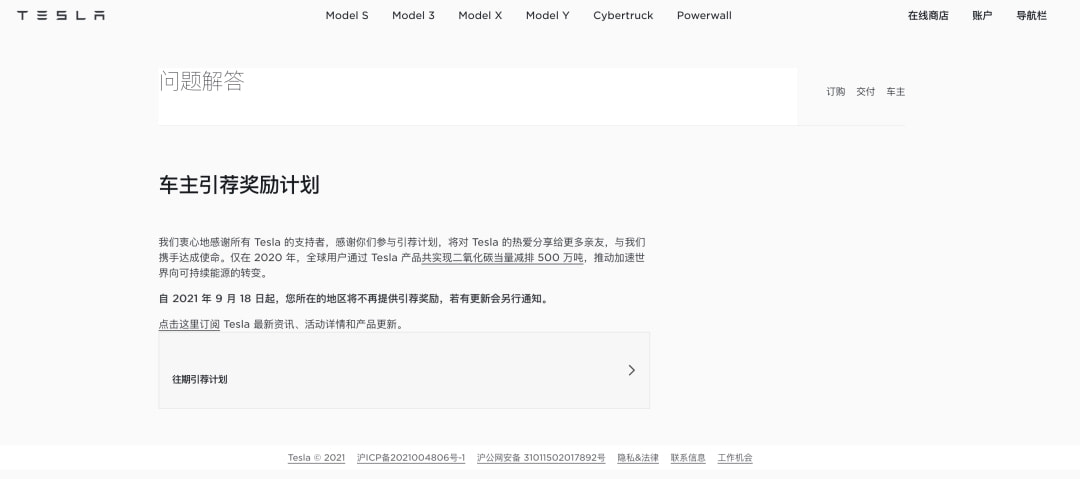This screenshot has width=1080, height=479.
Task: Open Model S in navigation
Action: (x=346, y=15)
